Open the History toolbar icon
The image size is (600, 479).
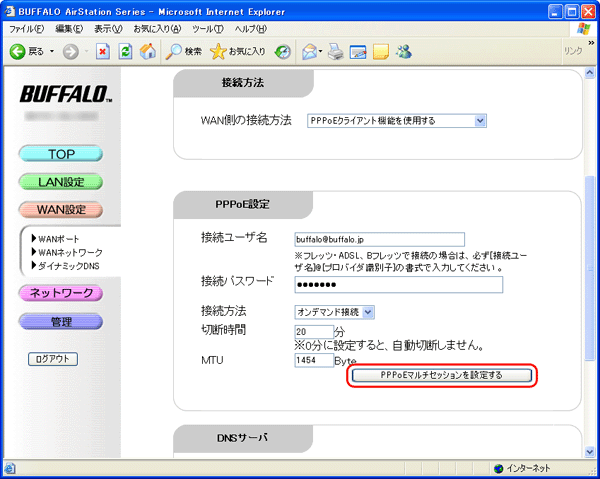tap(283, 52)
